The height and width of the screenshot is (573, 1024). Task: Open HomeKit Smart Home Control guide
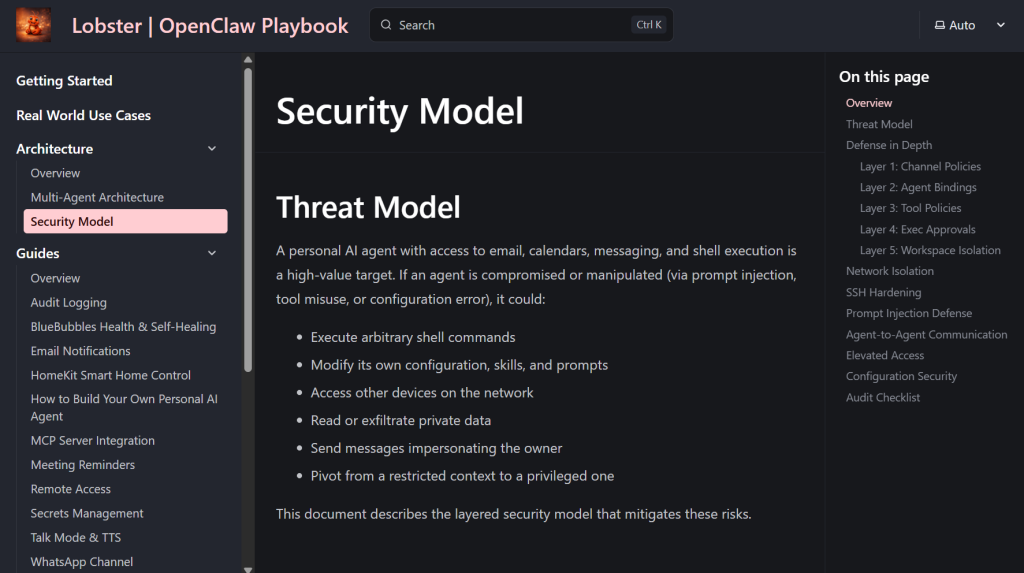point(110,375)
